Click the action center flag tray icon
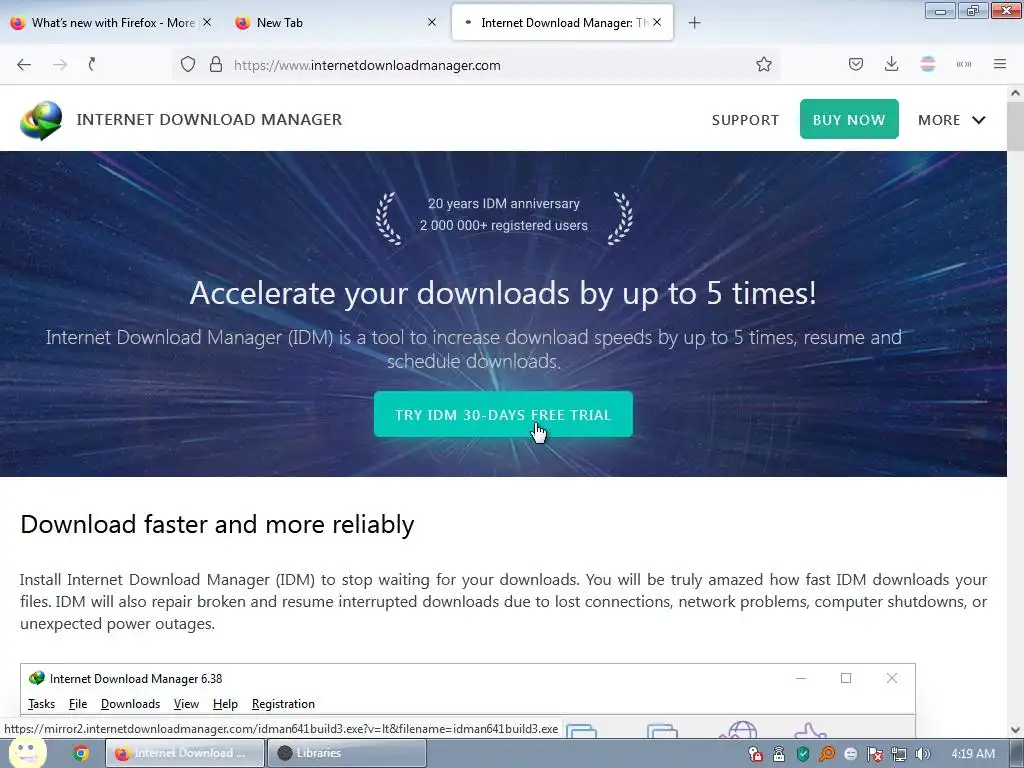Image resolution: width=1024 pixels, height=768 pixels. pyautogui.click(x=874, y=754)
